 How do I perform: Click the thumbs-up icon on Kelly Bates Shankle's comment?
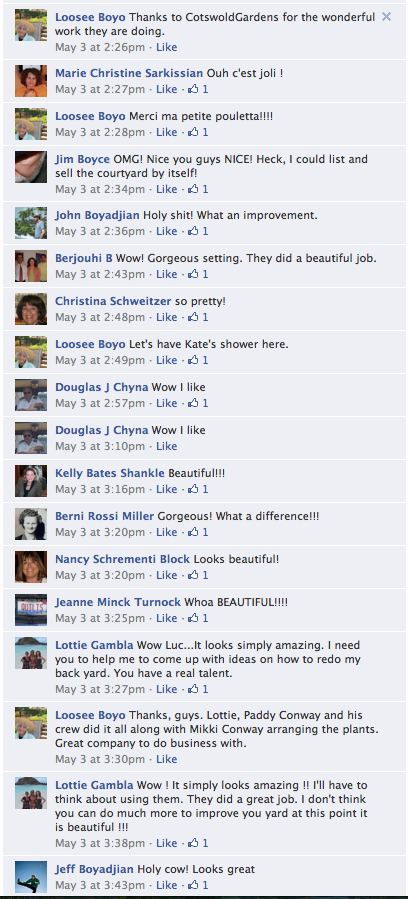tap(194, 489)
